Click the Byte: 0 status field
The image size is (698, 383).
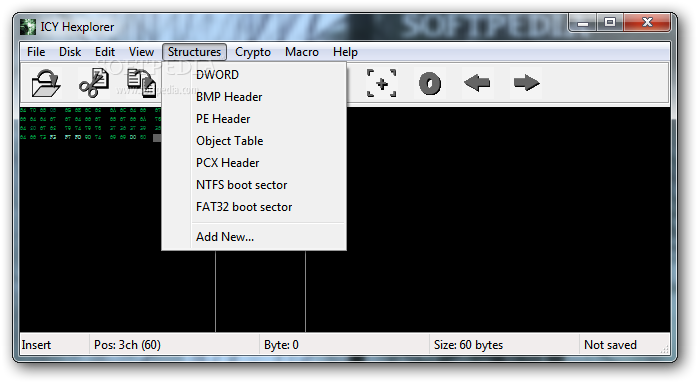click(x=345, y=345)
